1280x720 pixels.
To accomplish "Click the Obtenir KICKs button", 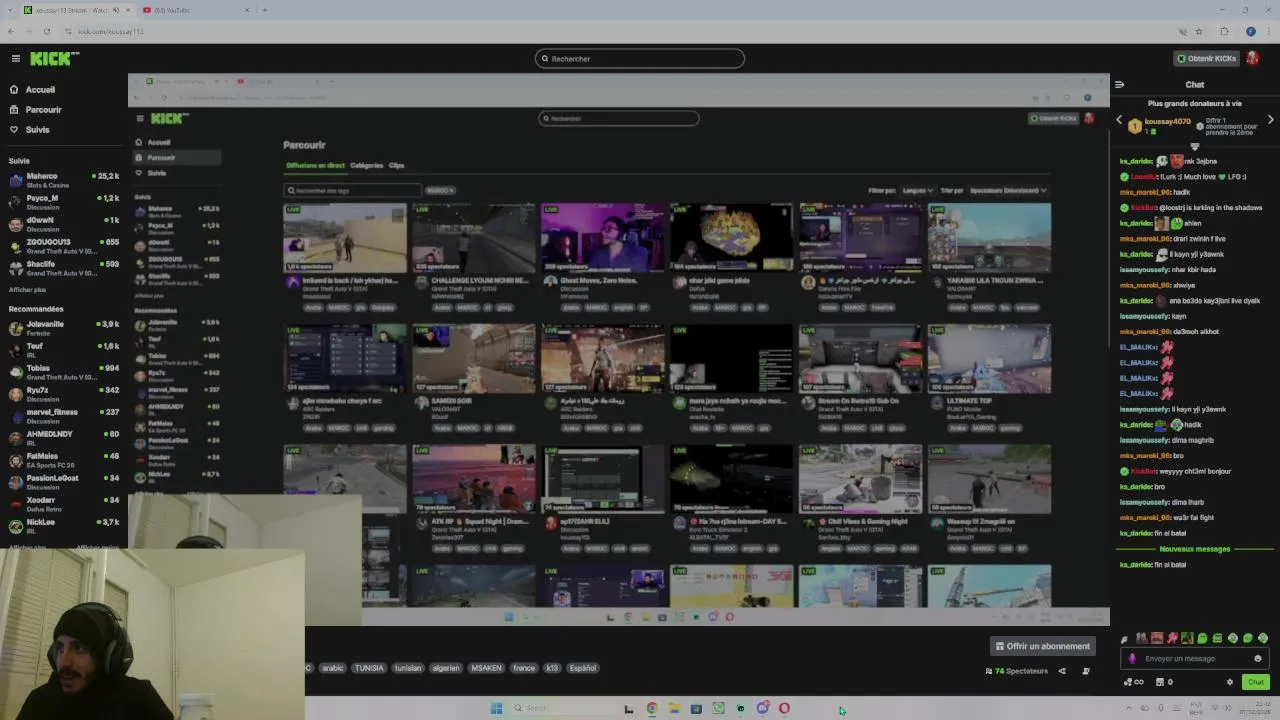I will tap(1206, 59).
